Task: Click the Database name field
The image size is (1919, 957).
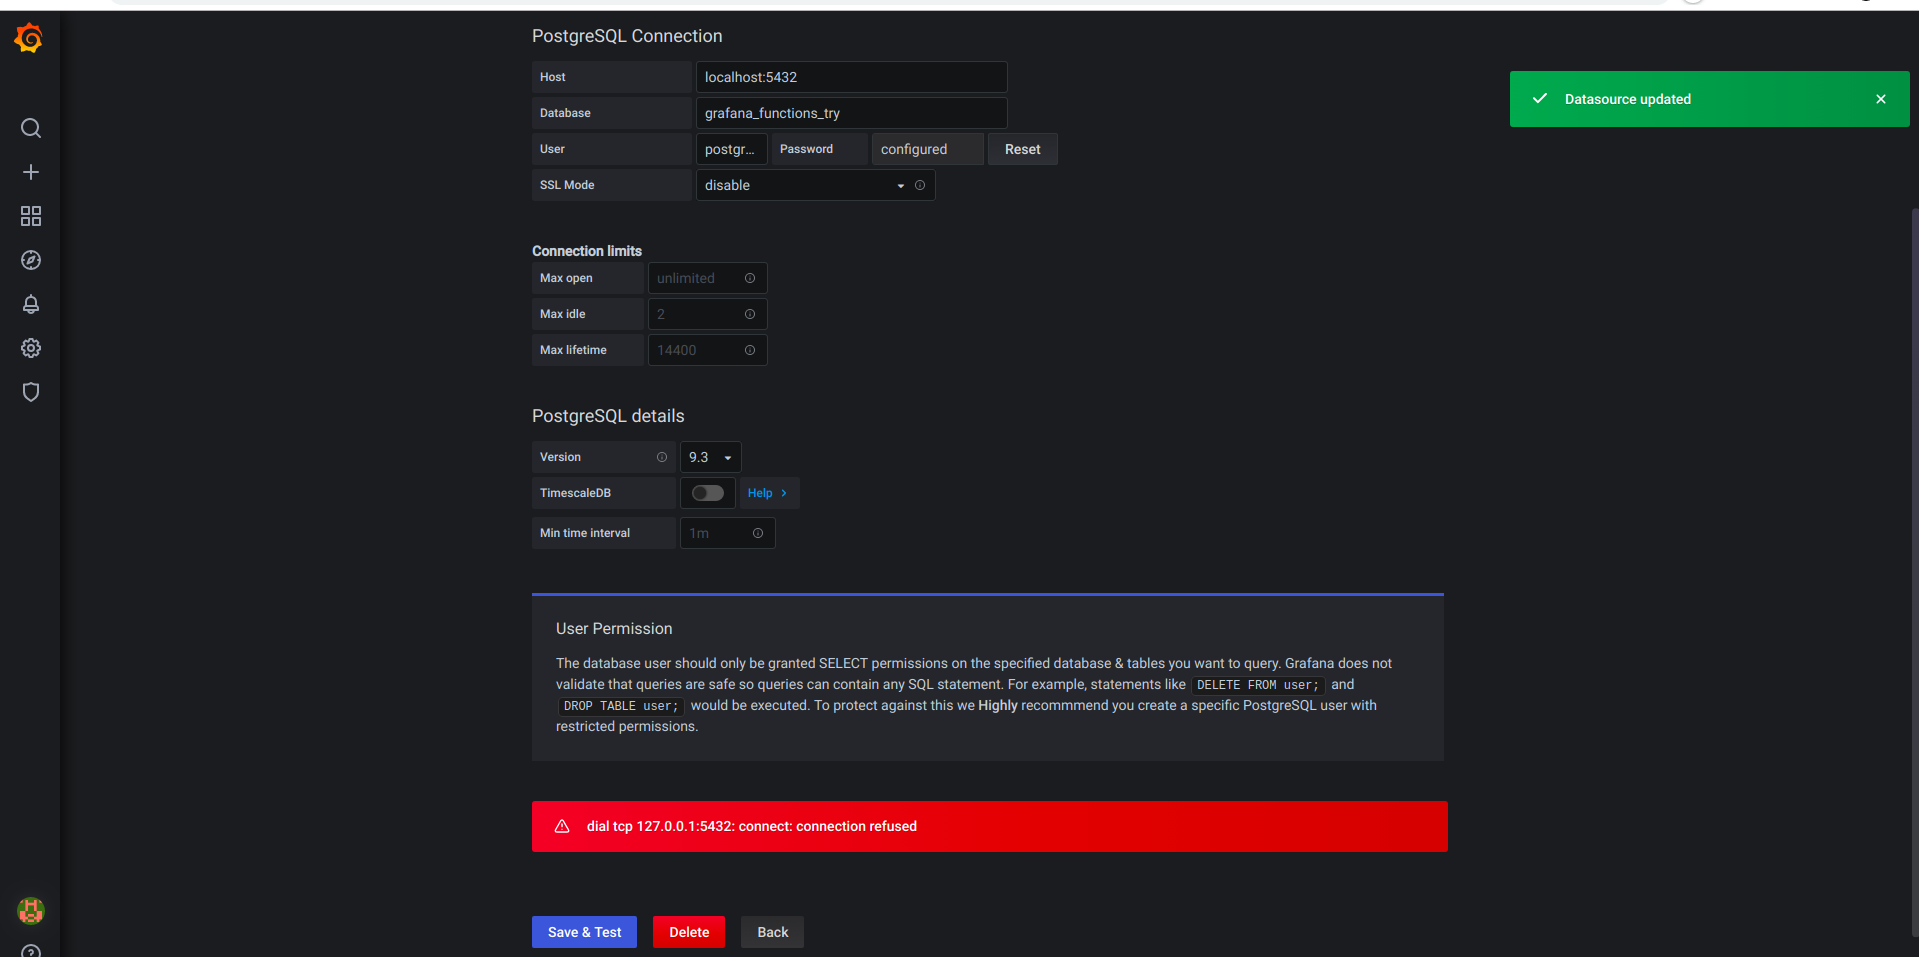Action: (852, 113)
